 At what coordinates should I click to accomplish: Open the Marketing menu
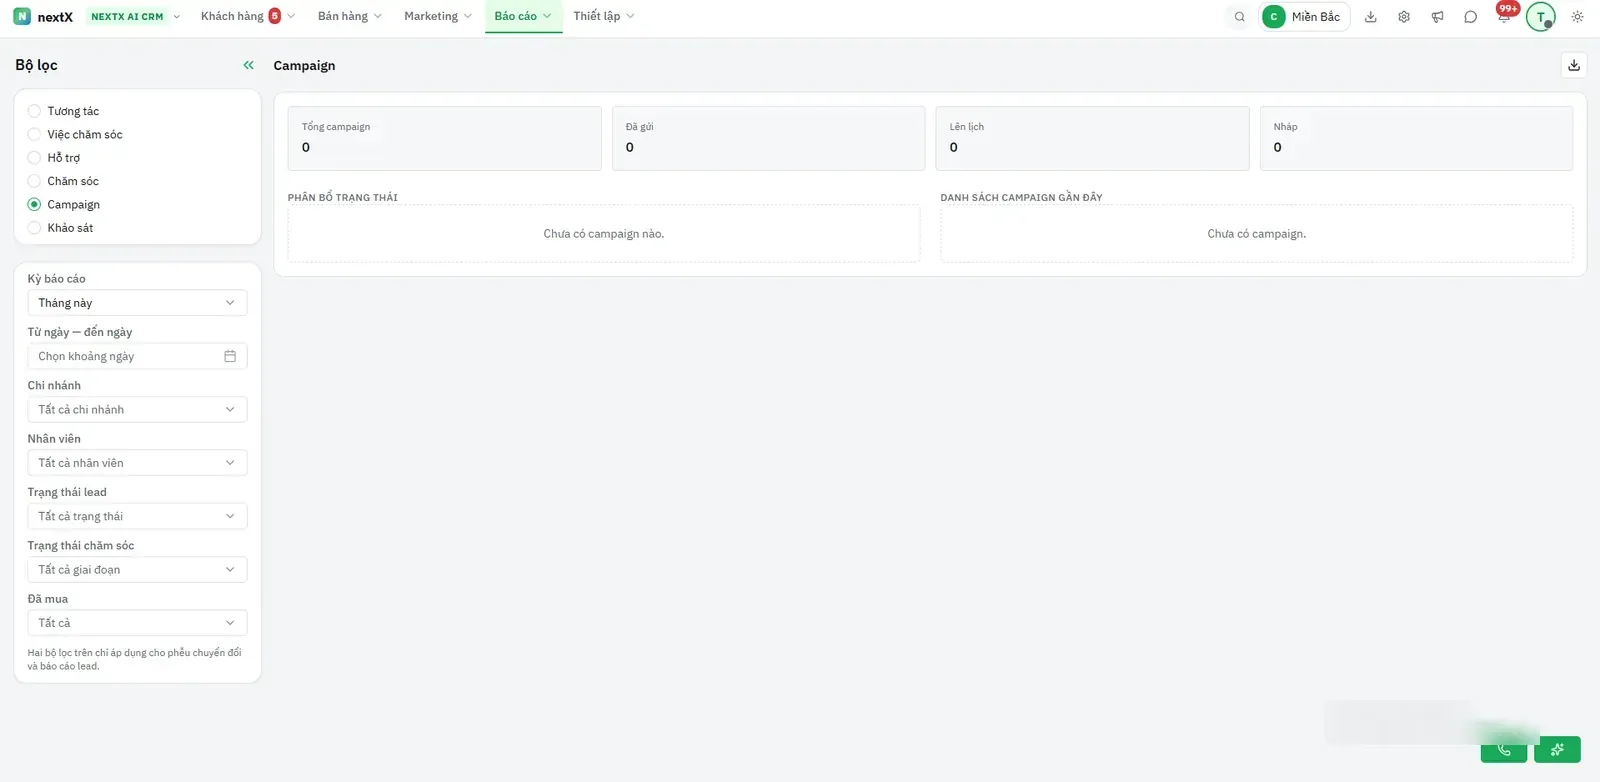[x=438, y=16]
